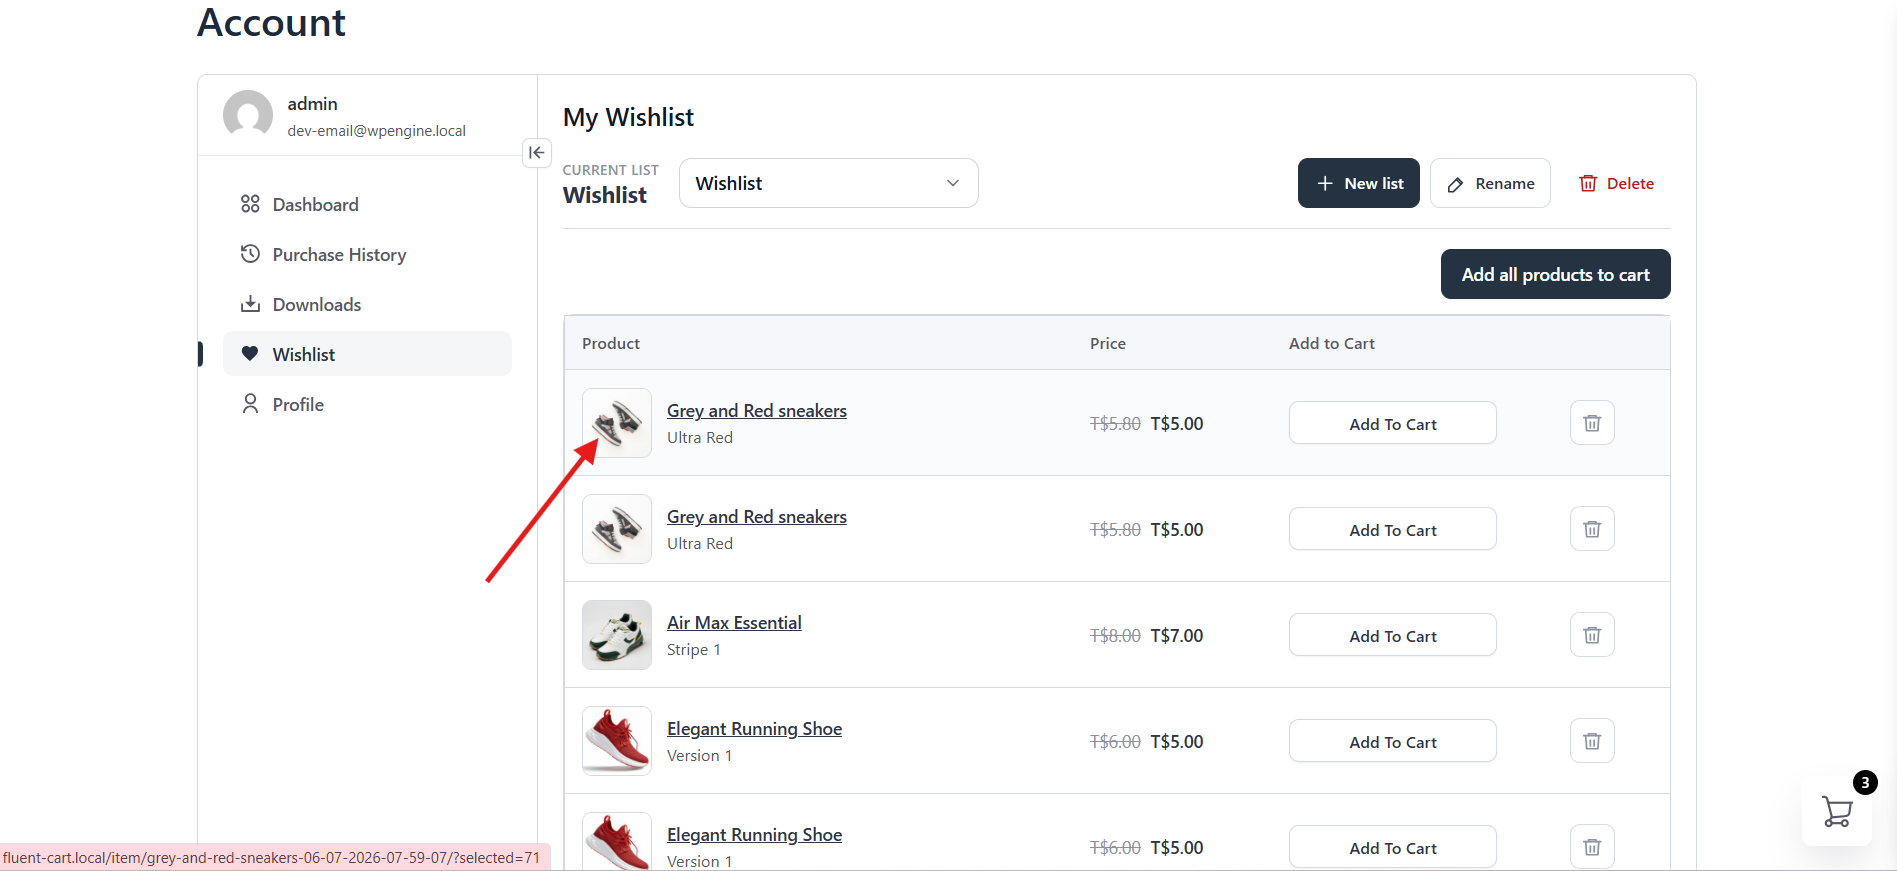The width and height of the screenshot is (1897, 871).
Task: Add first Grey and Red sneakers to cart
Action: 1392,423
